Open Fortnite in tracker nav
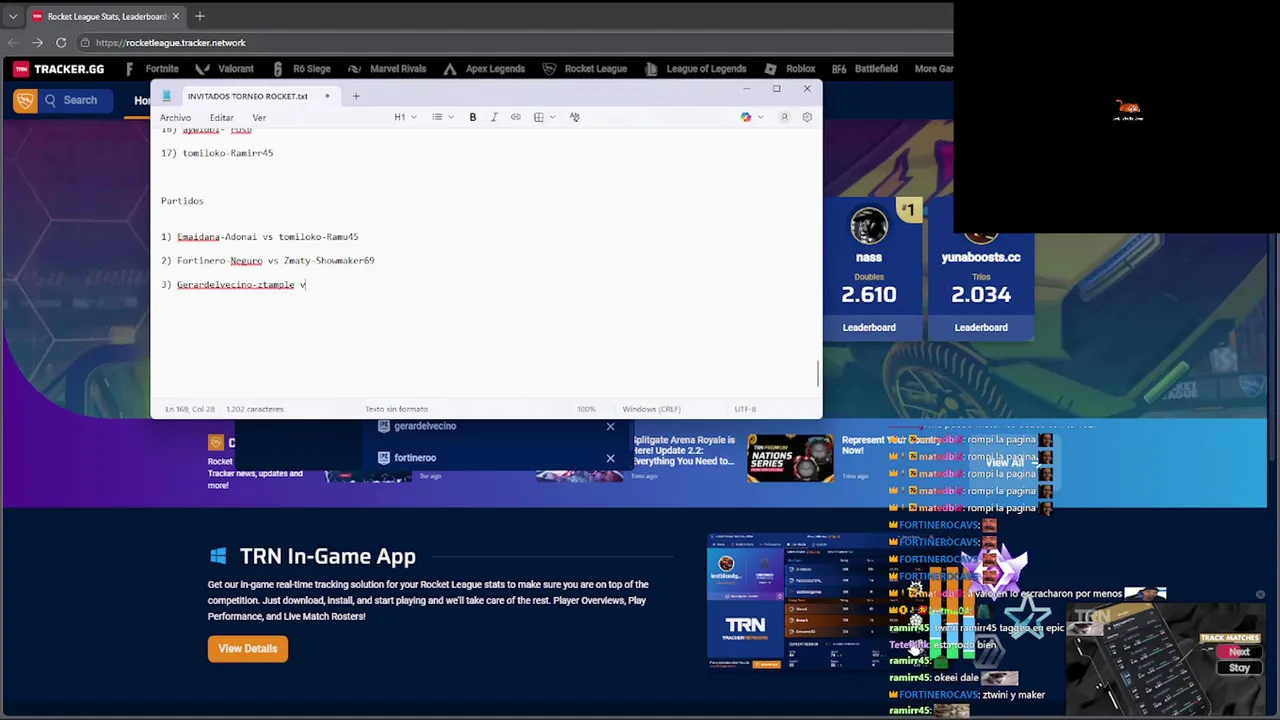 point(153,69)
